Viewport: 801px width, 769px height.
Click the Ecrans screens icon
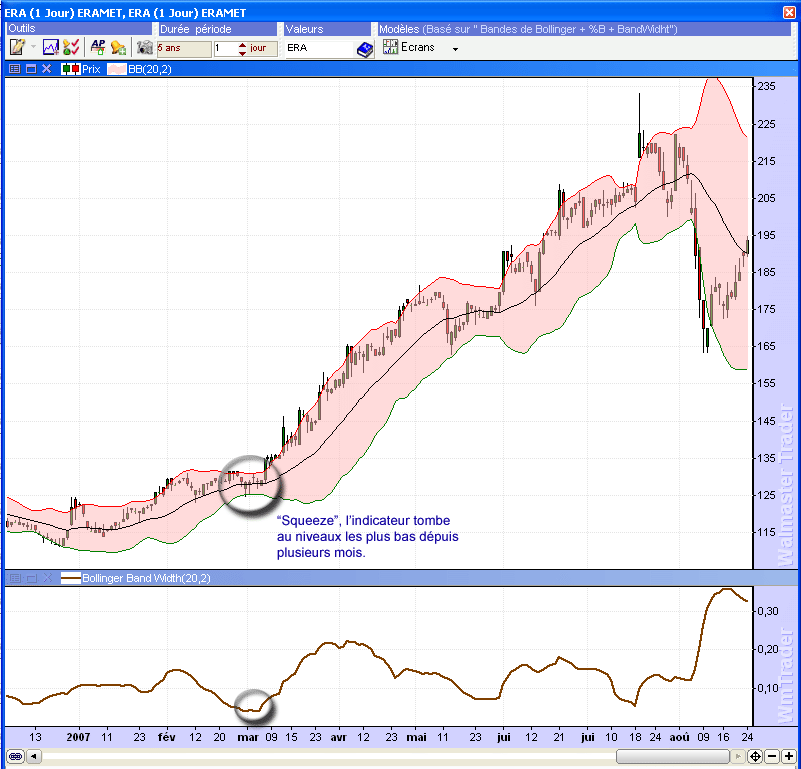390,47
